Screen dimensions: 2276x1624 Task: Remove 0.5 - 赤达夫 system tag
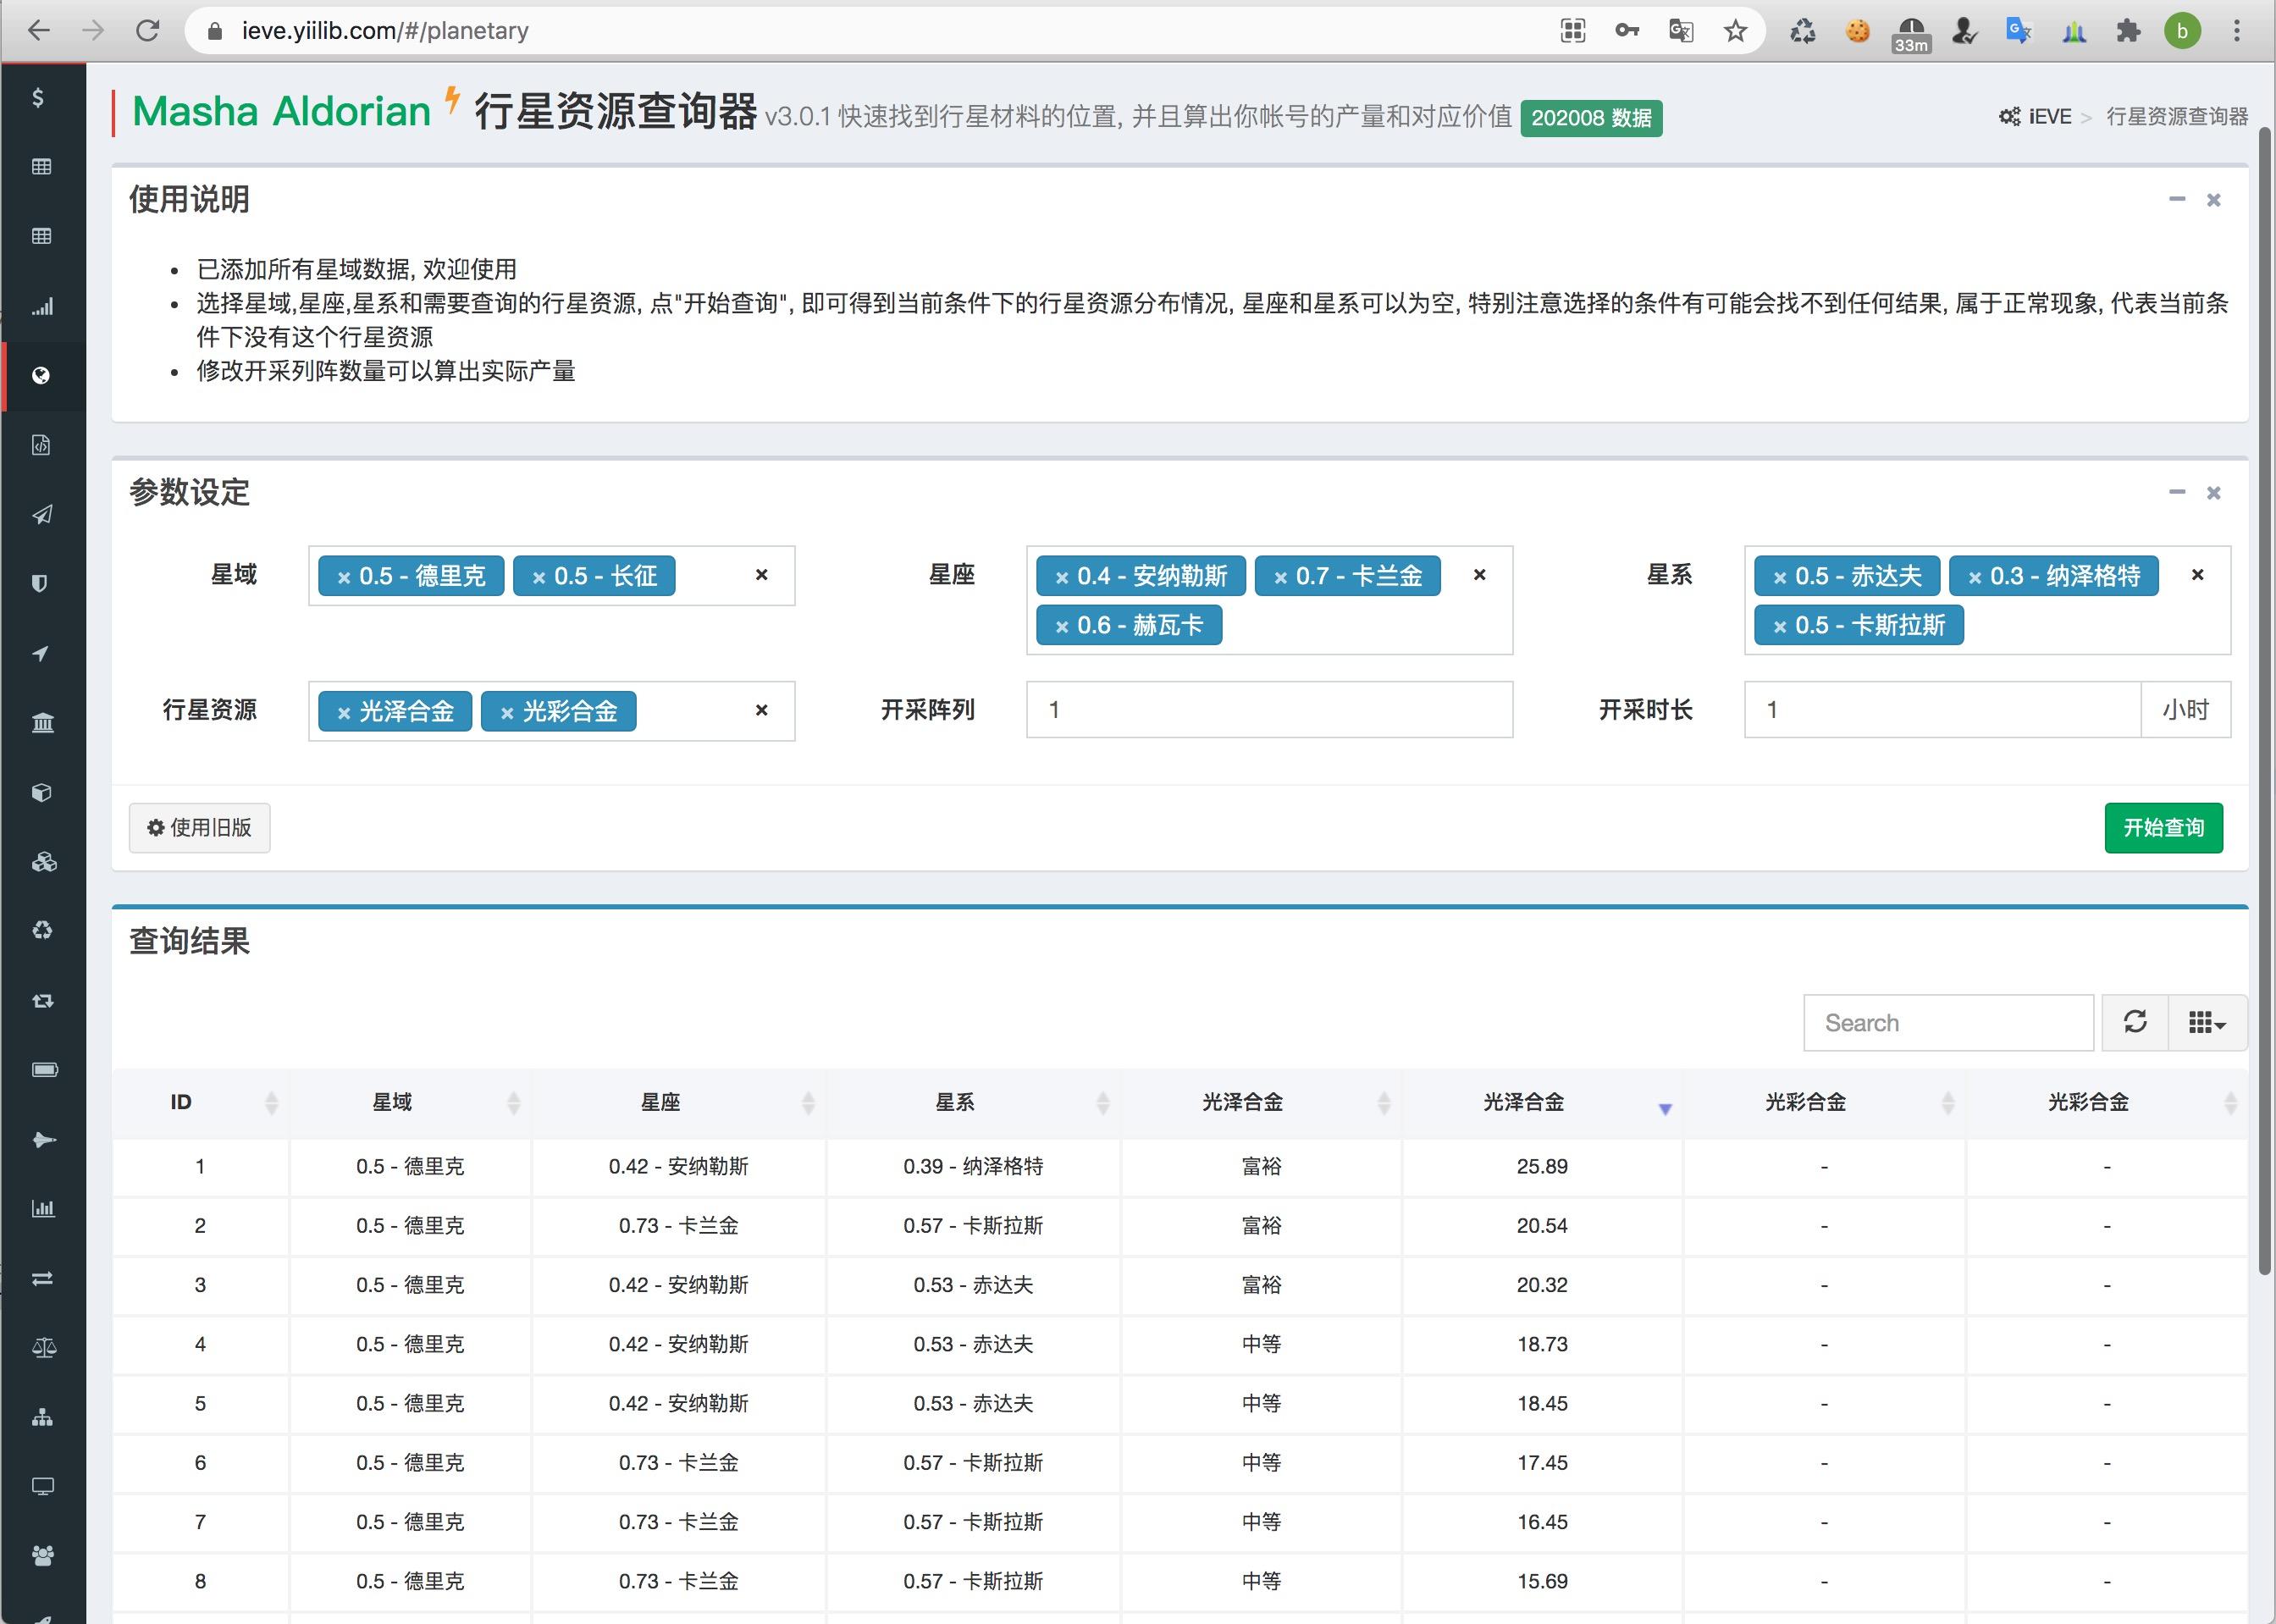(x=1779, y=577)
